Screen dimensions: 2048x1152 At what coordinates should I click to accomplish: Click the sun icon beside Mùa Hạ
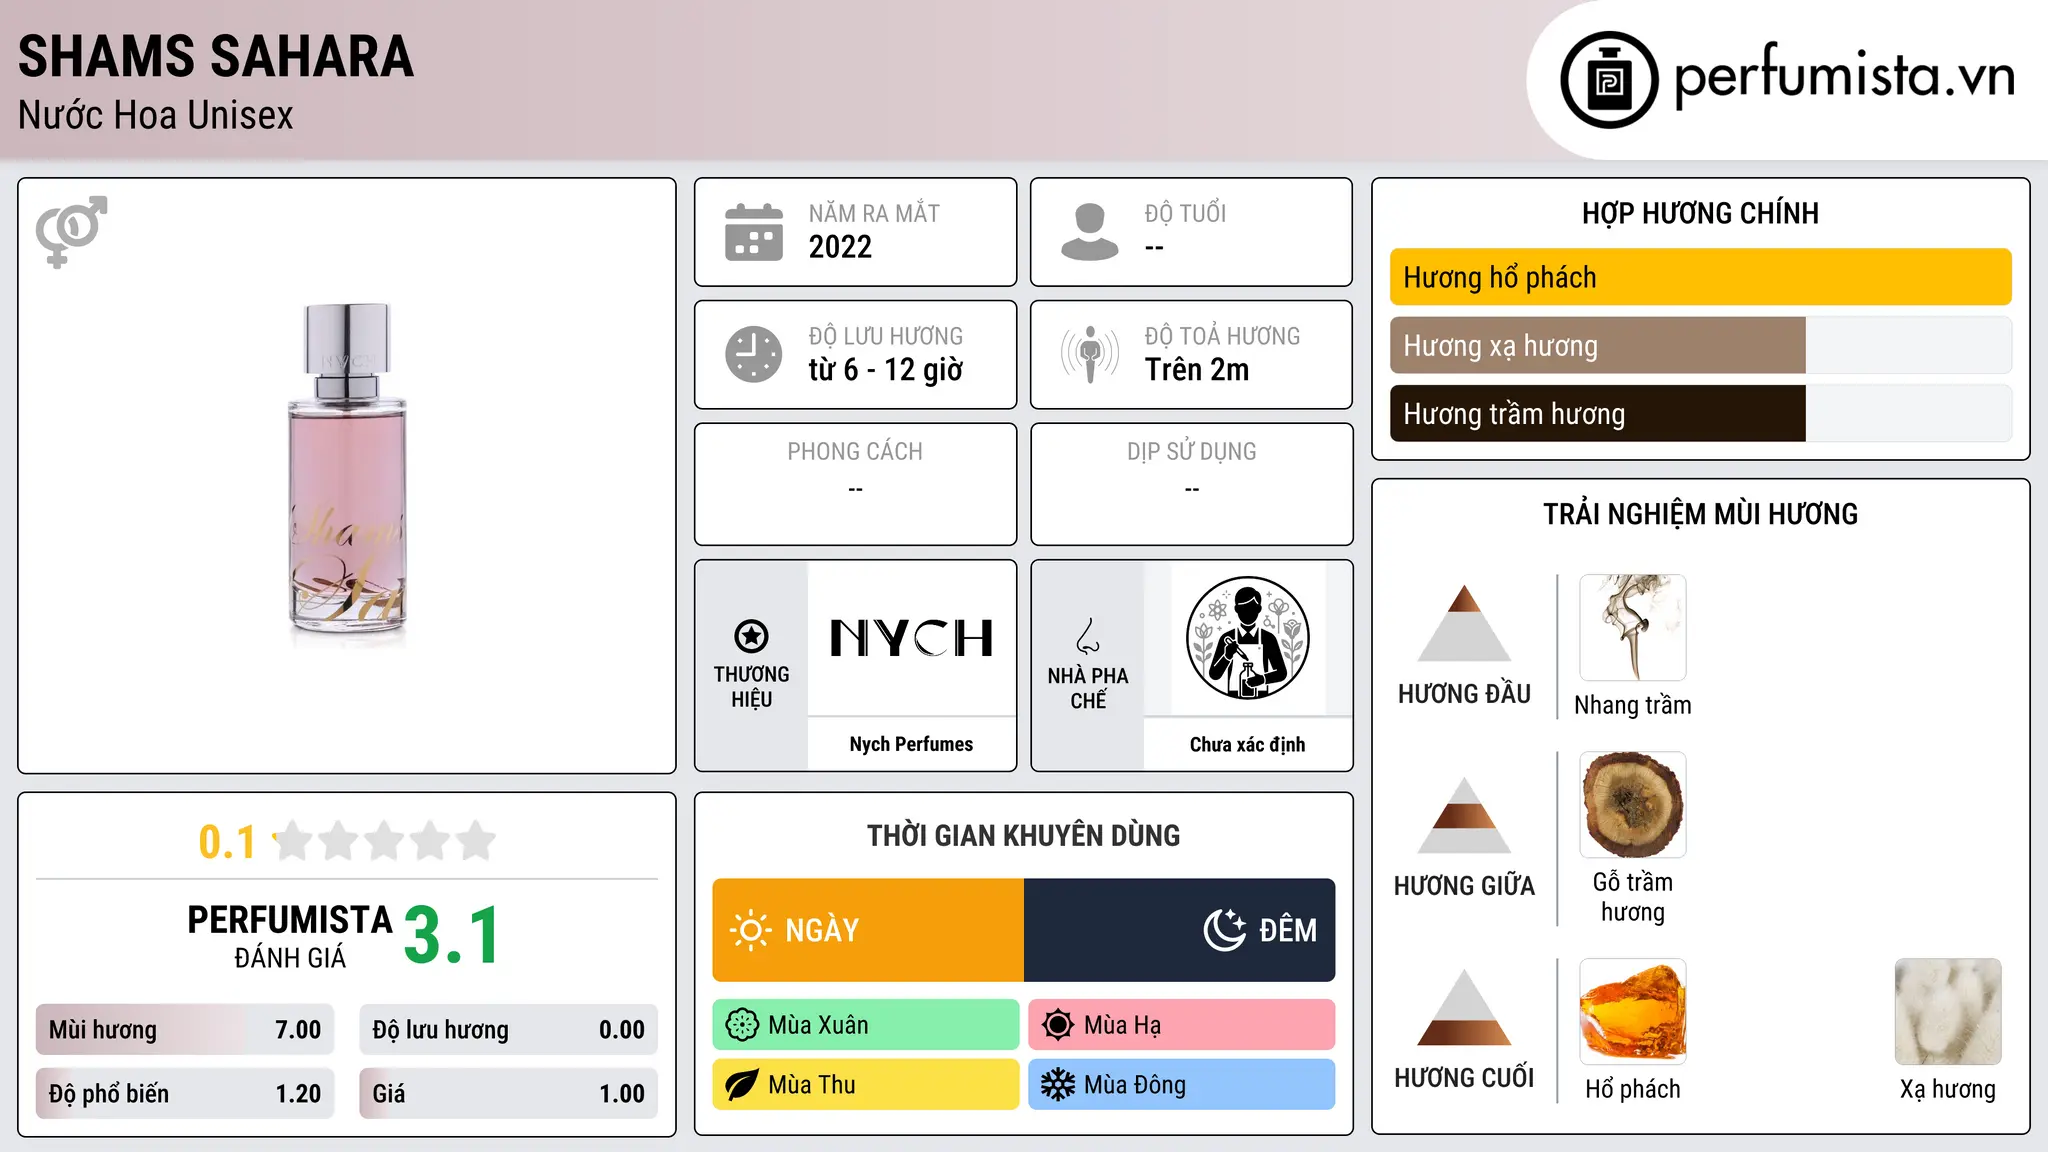(1058, 1025)
